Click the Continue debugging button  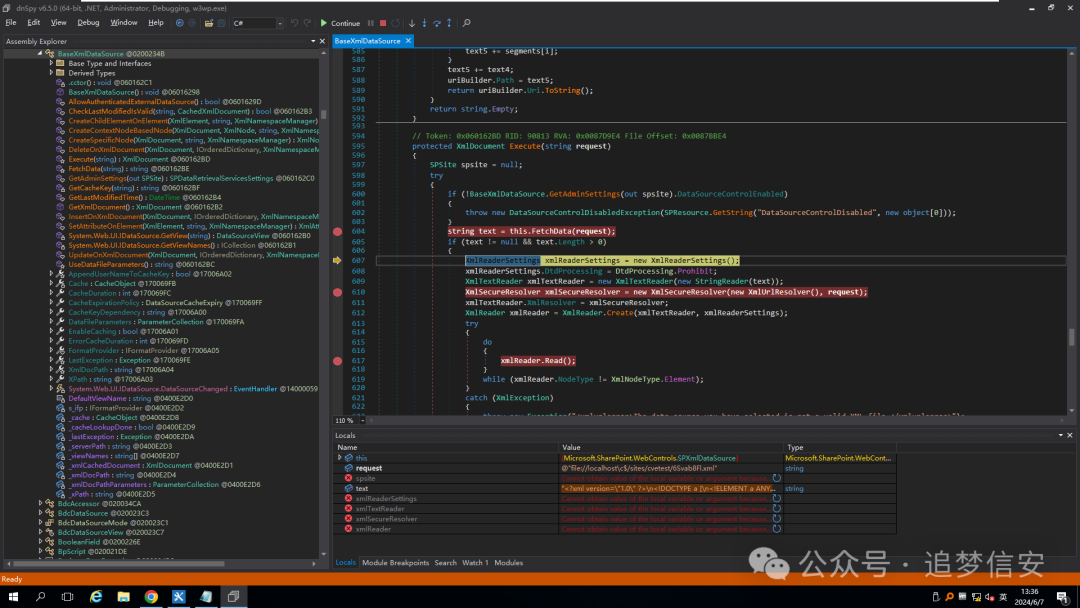coord(339,23)
